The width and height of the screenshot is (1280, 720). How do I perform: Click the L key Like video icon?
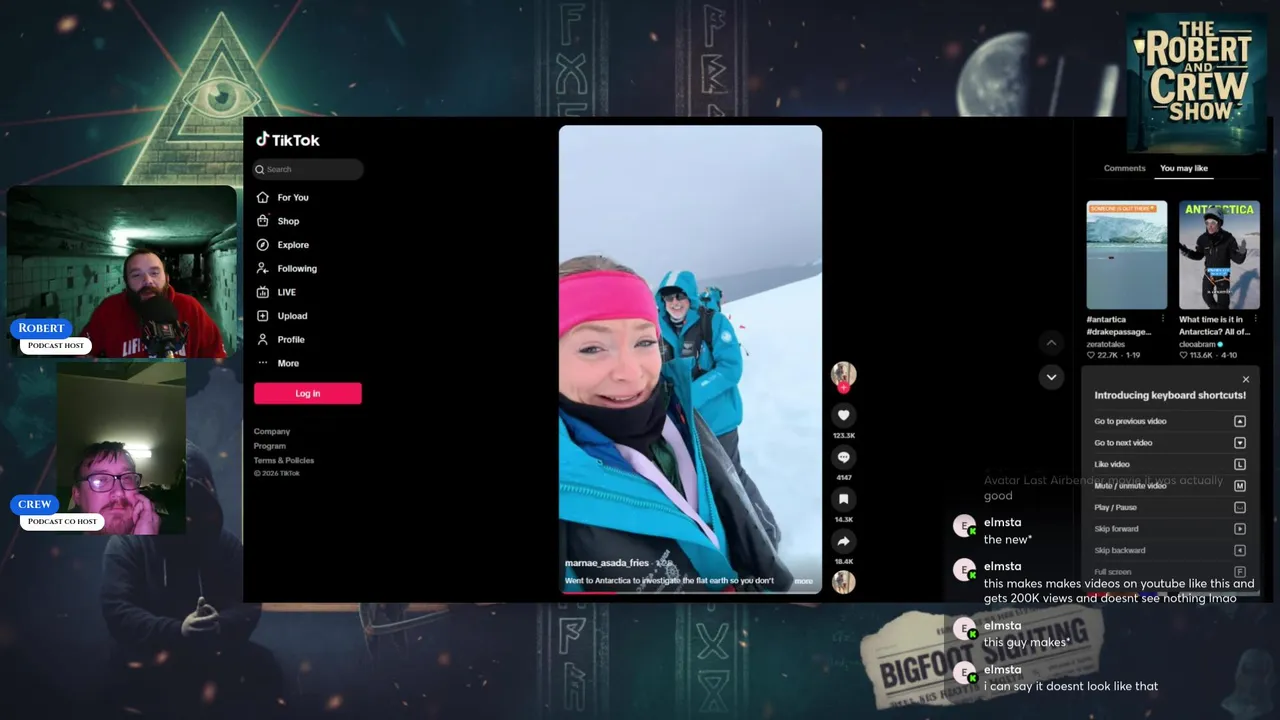1240,464
